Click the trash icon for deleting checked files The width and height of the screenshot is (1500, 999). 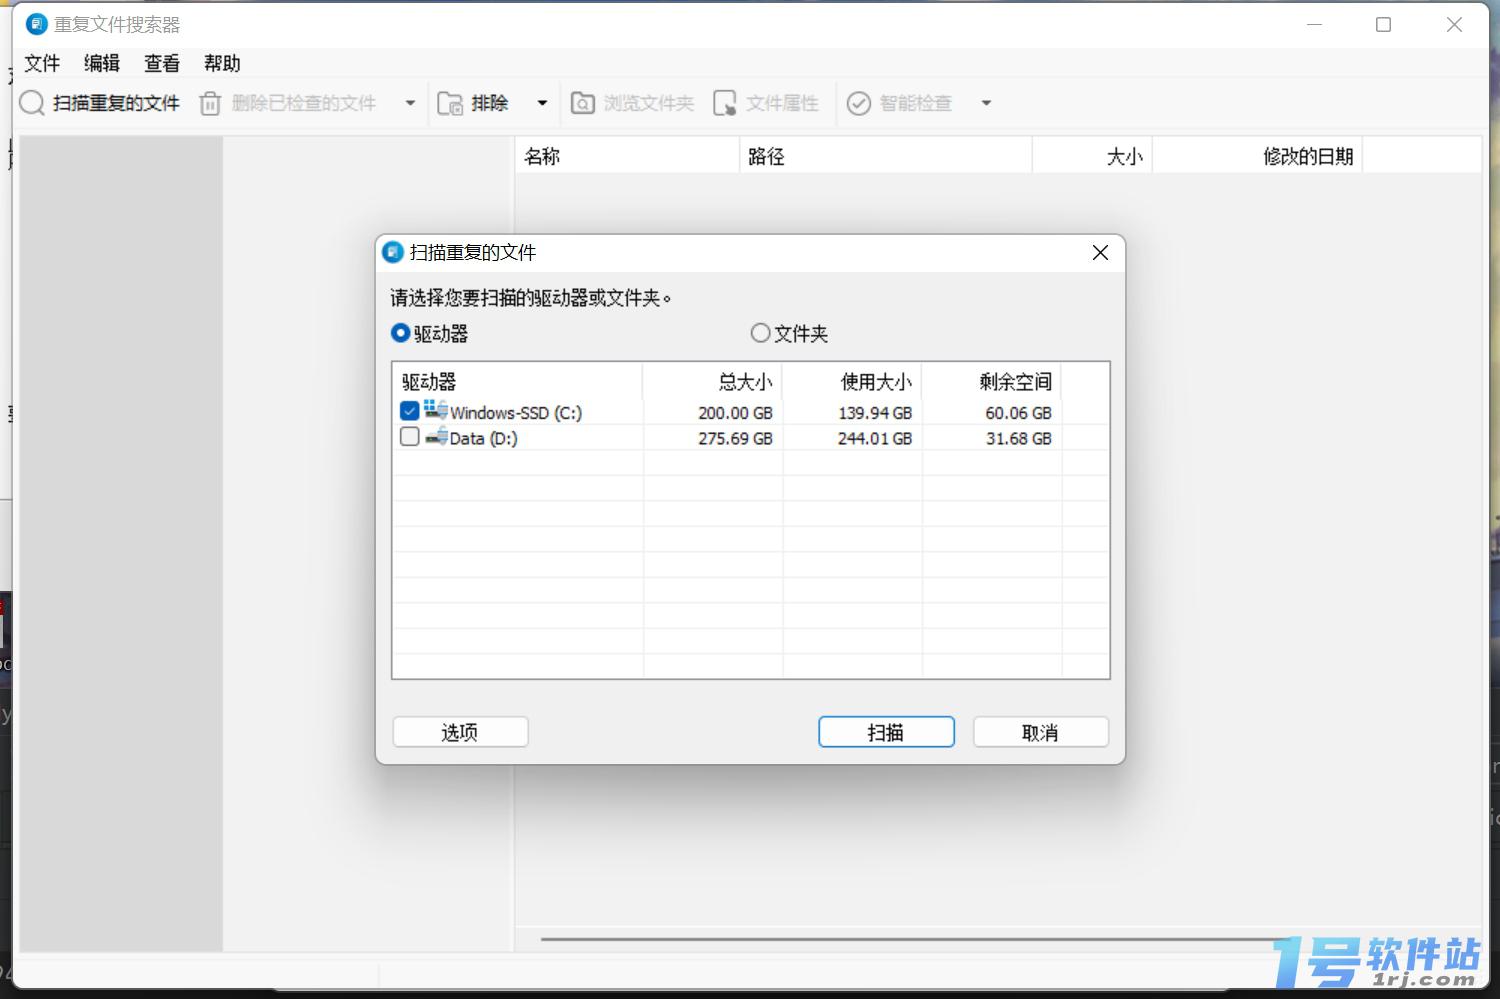tap(210, 103)
